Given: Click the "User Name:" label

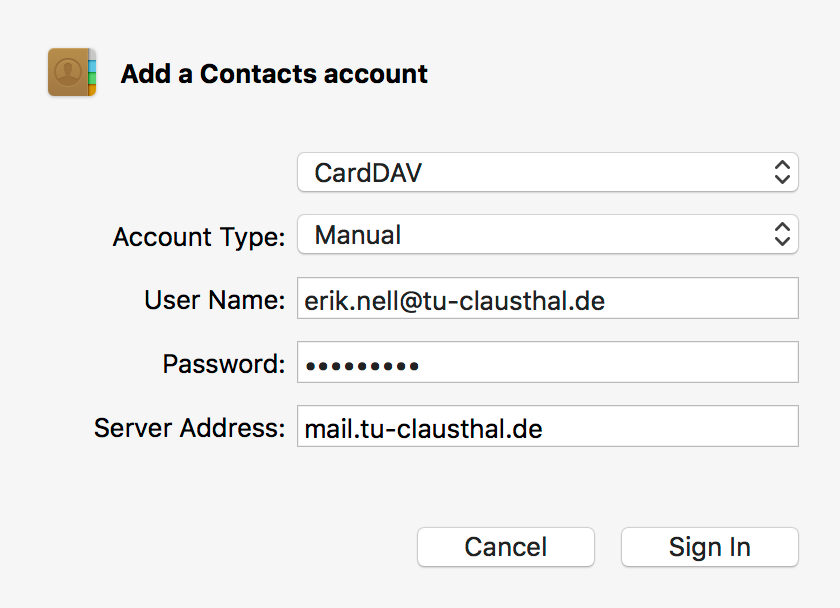Looking at the screenshot, I should tap(215, 299).
